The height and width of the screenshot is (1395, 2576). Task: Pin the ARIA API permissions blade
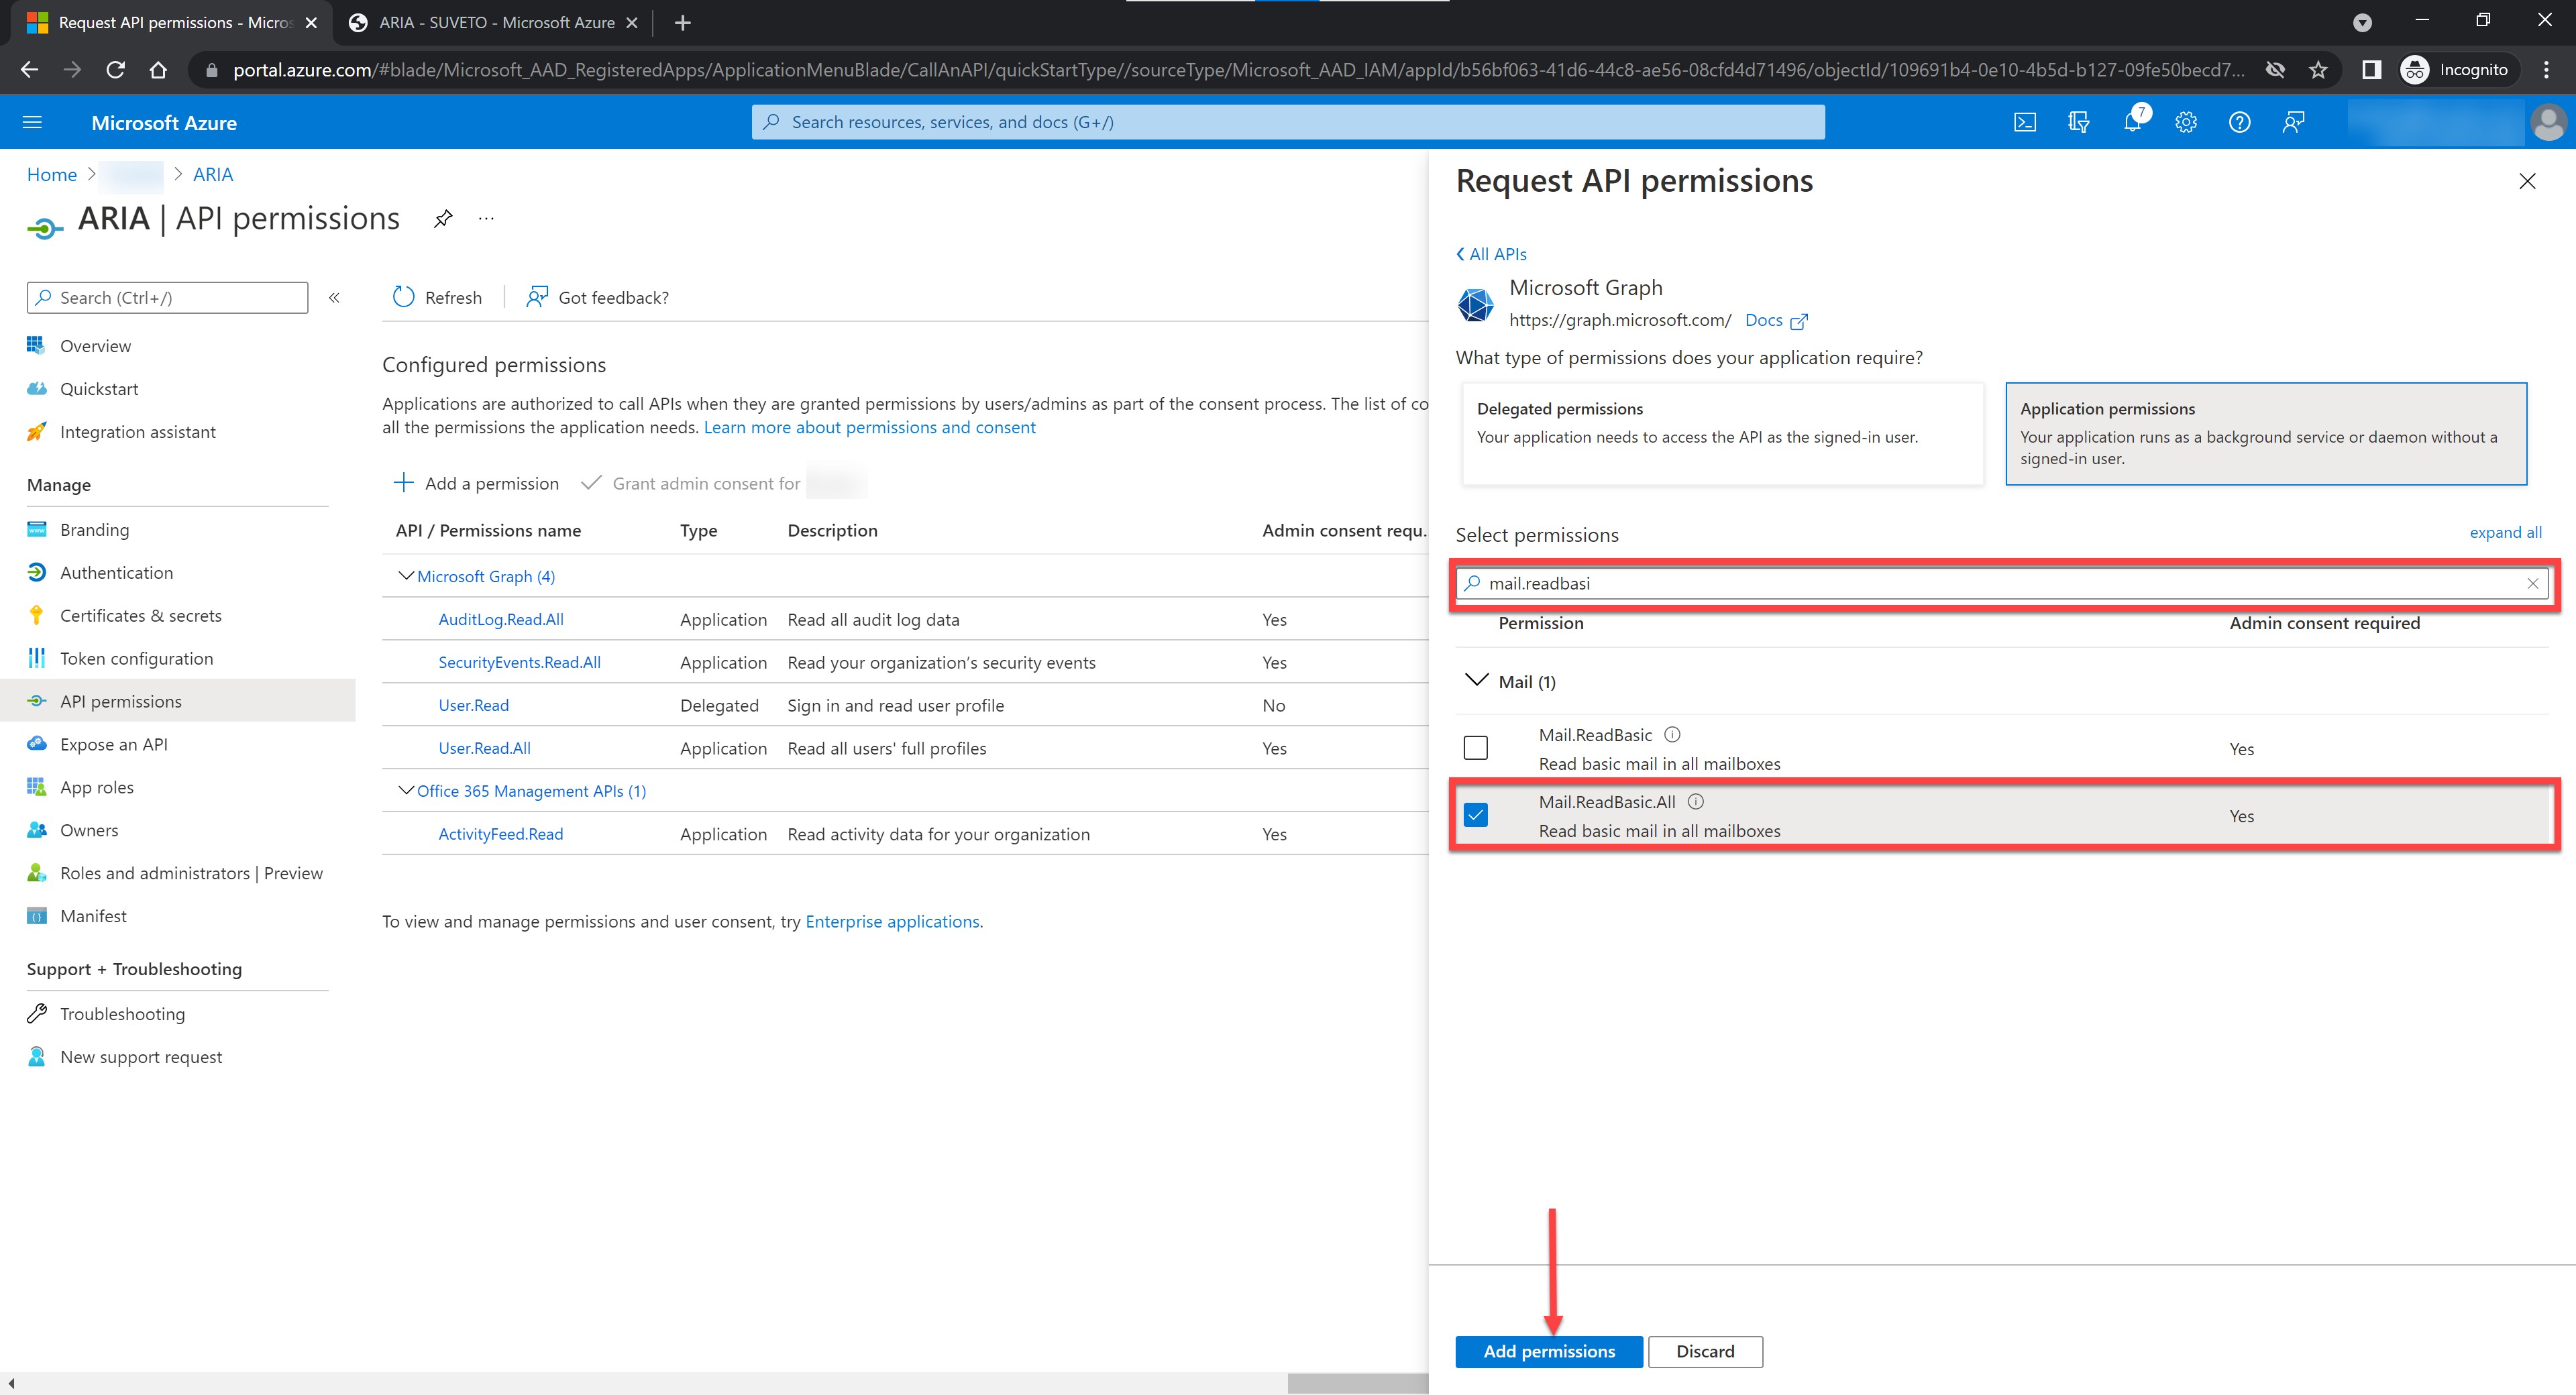point(443,218)
